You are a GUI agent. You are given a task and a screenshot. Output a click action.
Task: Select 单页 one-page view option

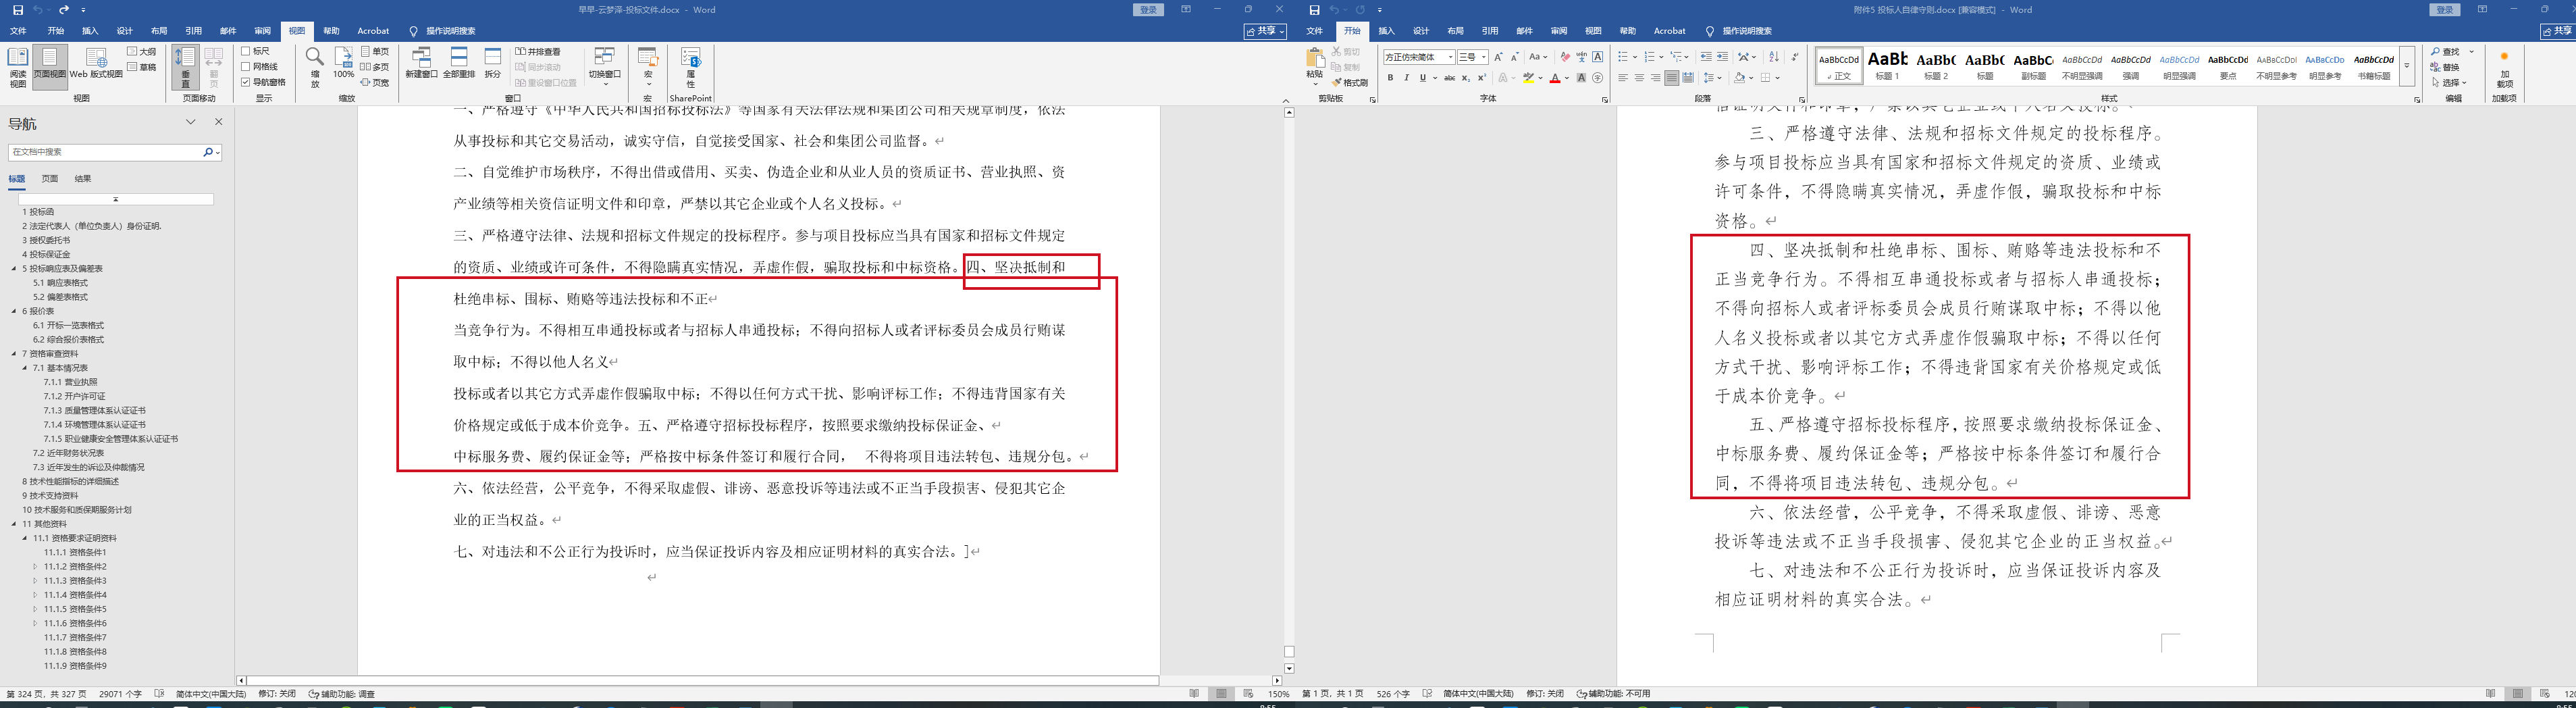point(375,51)
